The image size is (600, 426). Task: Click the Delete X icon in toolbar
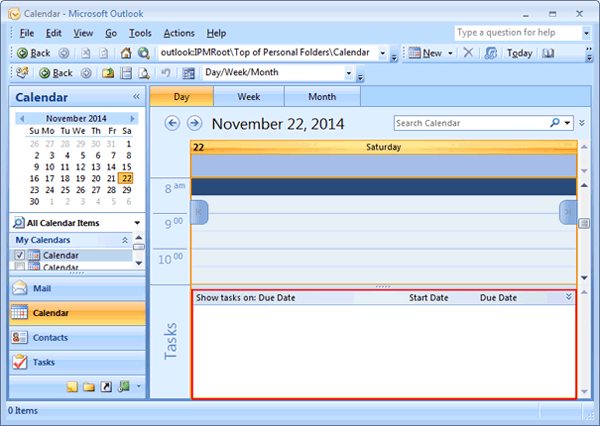click(x=468, y=52)
